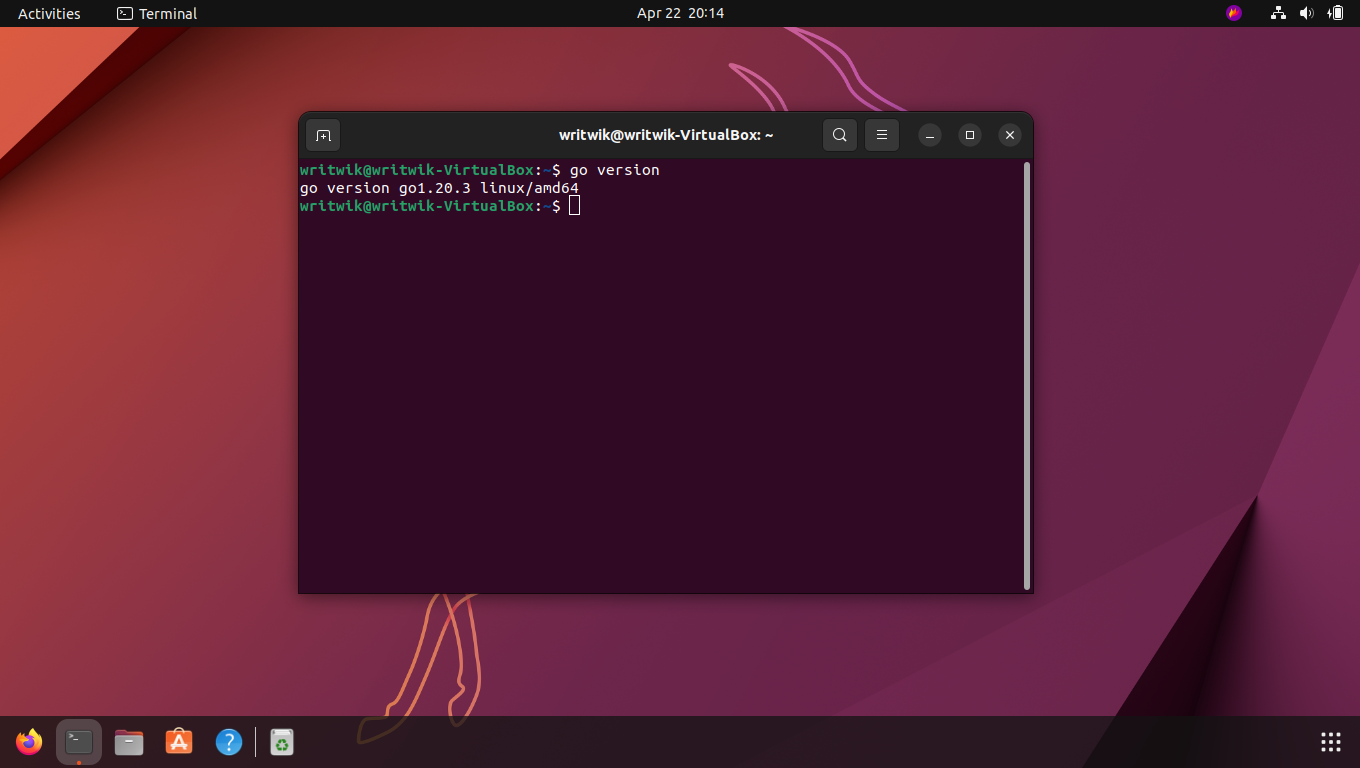Open the calendar by clicking the date
Image resolution: width=1360 pixels, height=768 pixels.
tap(680, 13)
